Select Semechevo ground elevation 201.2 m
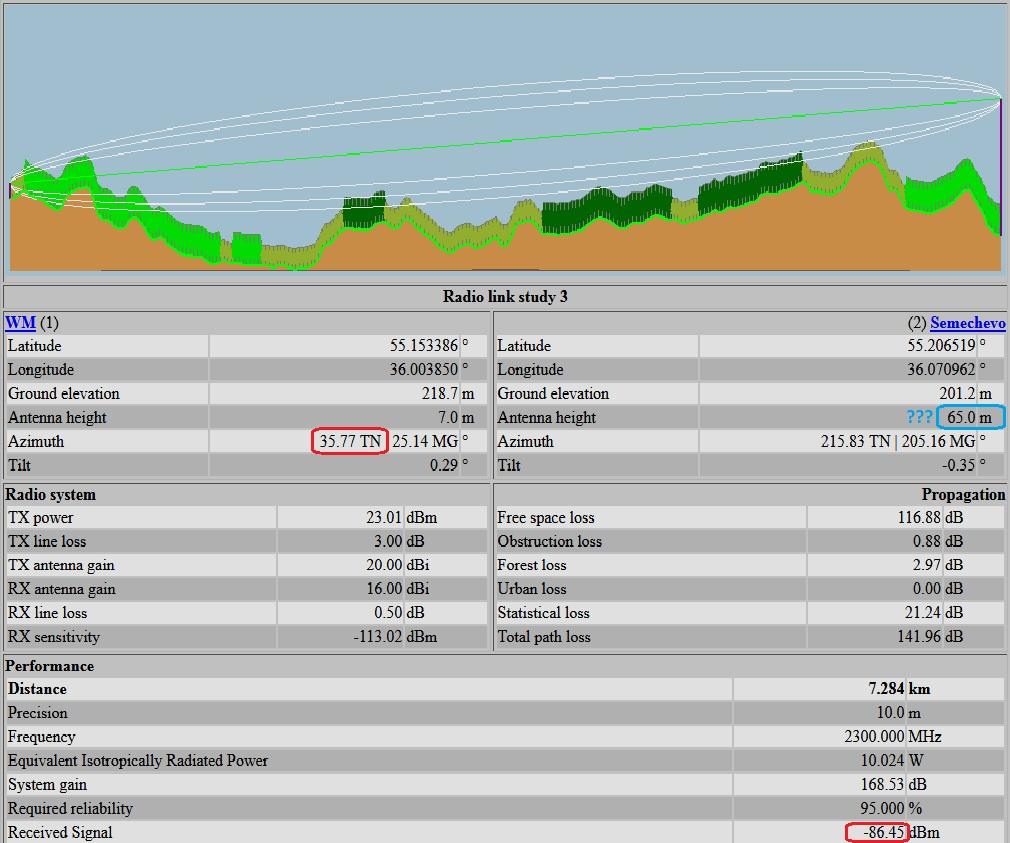The height and width of the screenshot is (843, 1010). tap(966, 393)
